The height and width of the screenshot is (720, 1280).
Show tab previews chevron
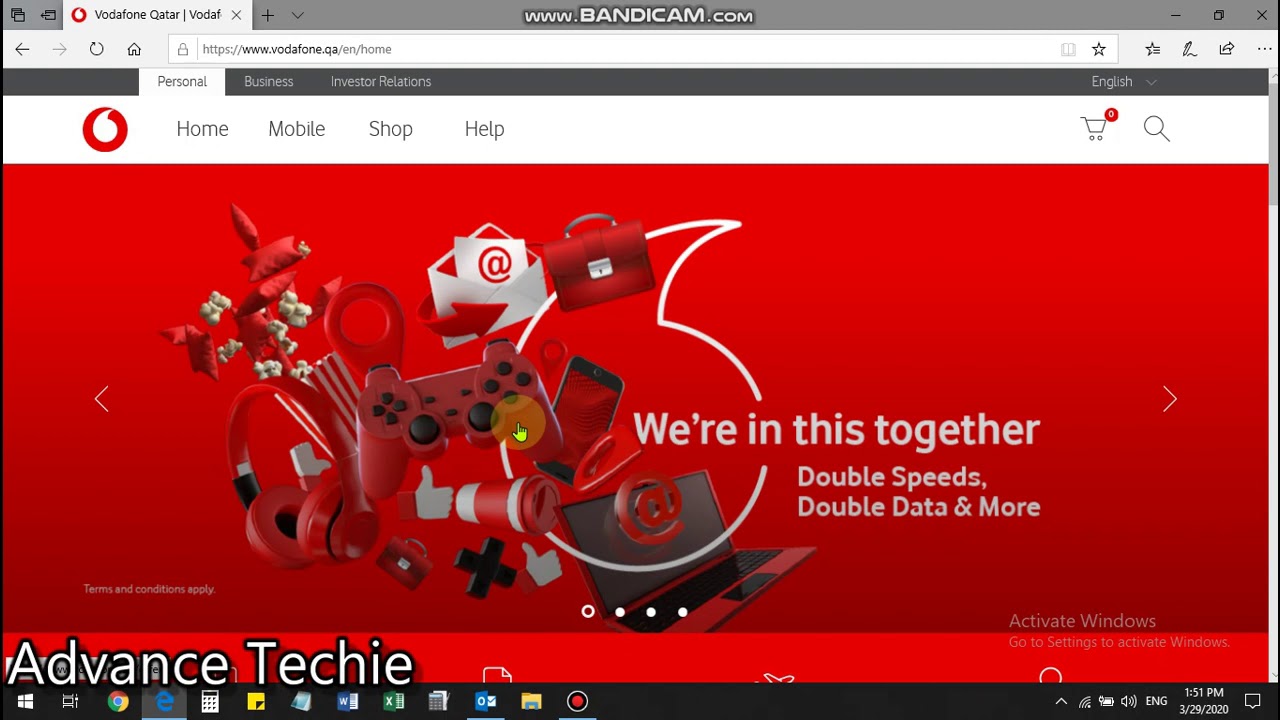click(298, 15)
